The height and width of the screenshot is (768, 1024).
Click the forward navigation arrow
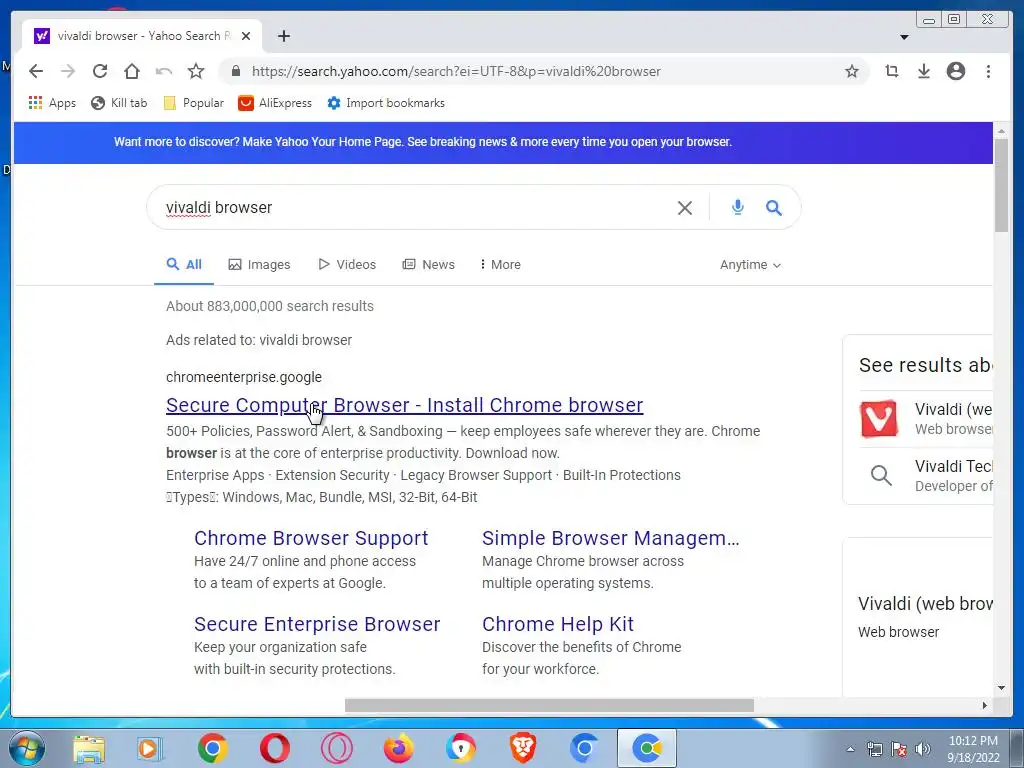(x=68, y=71)
